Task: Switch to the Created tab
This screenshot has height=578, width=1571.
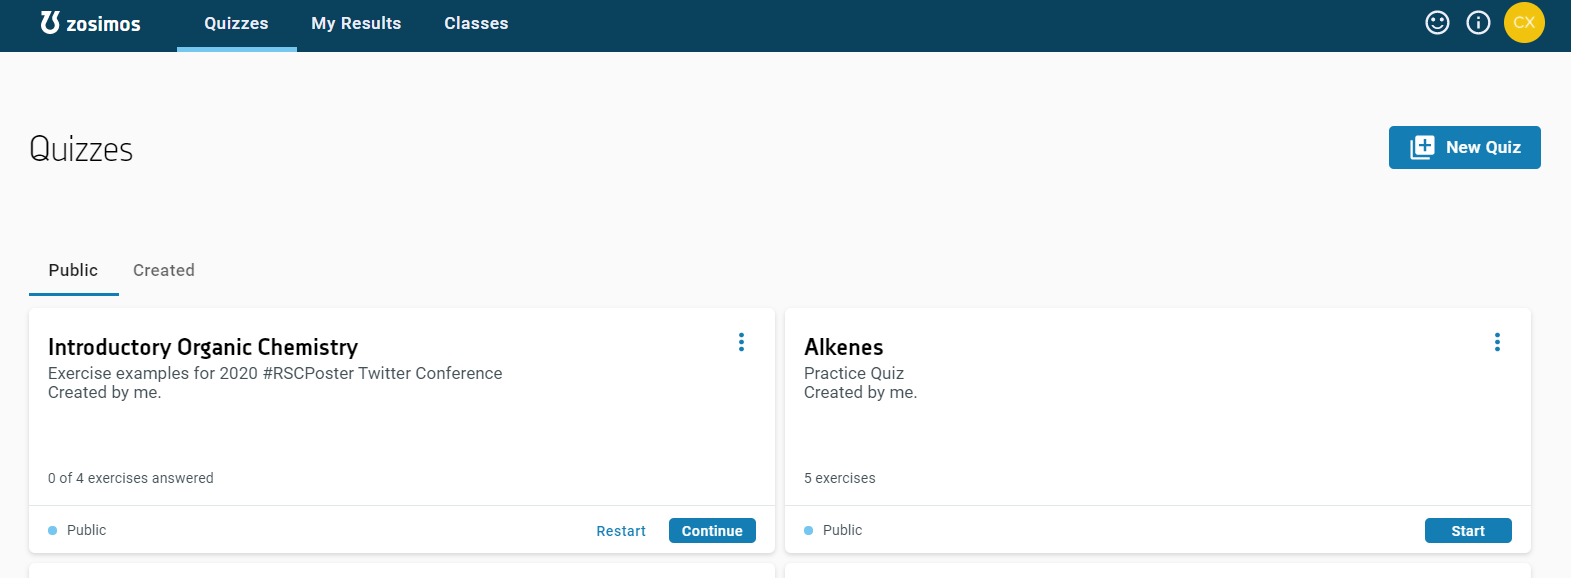Action: [x=164, y=271]
